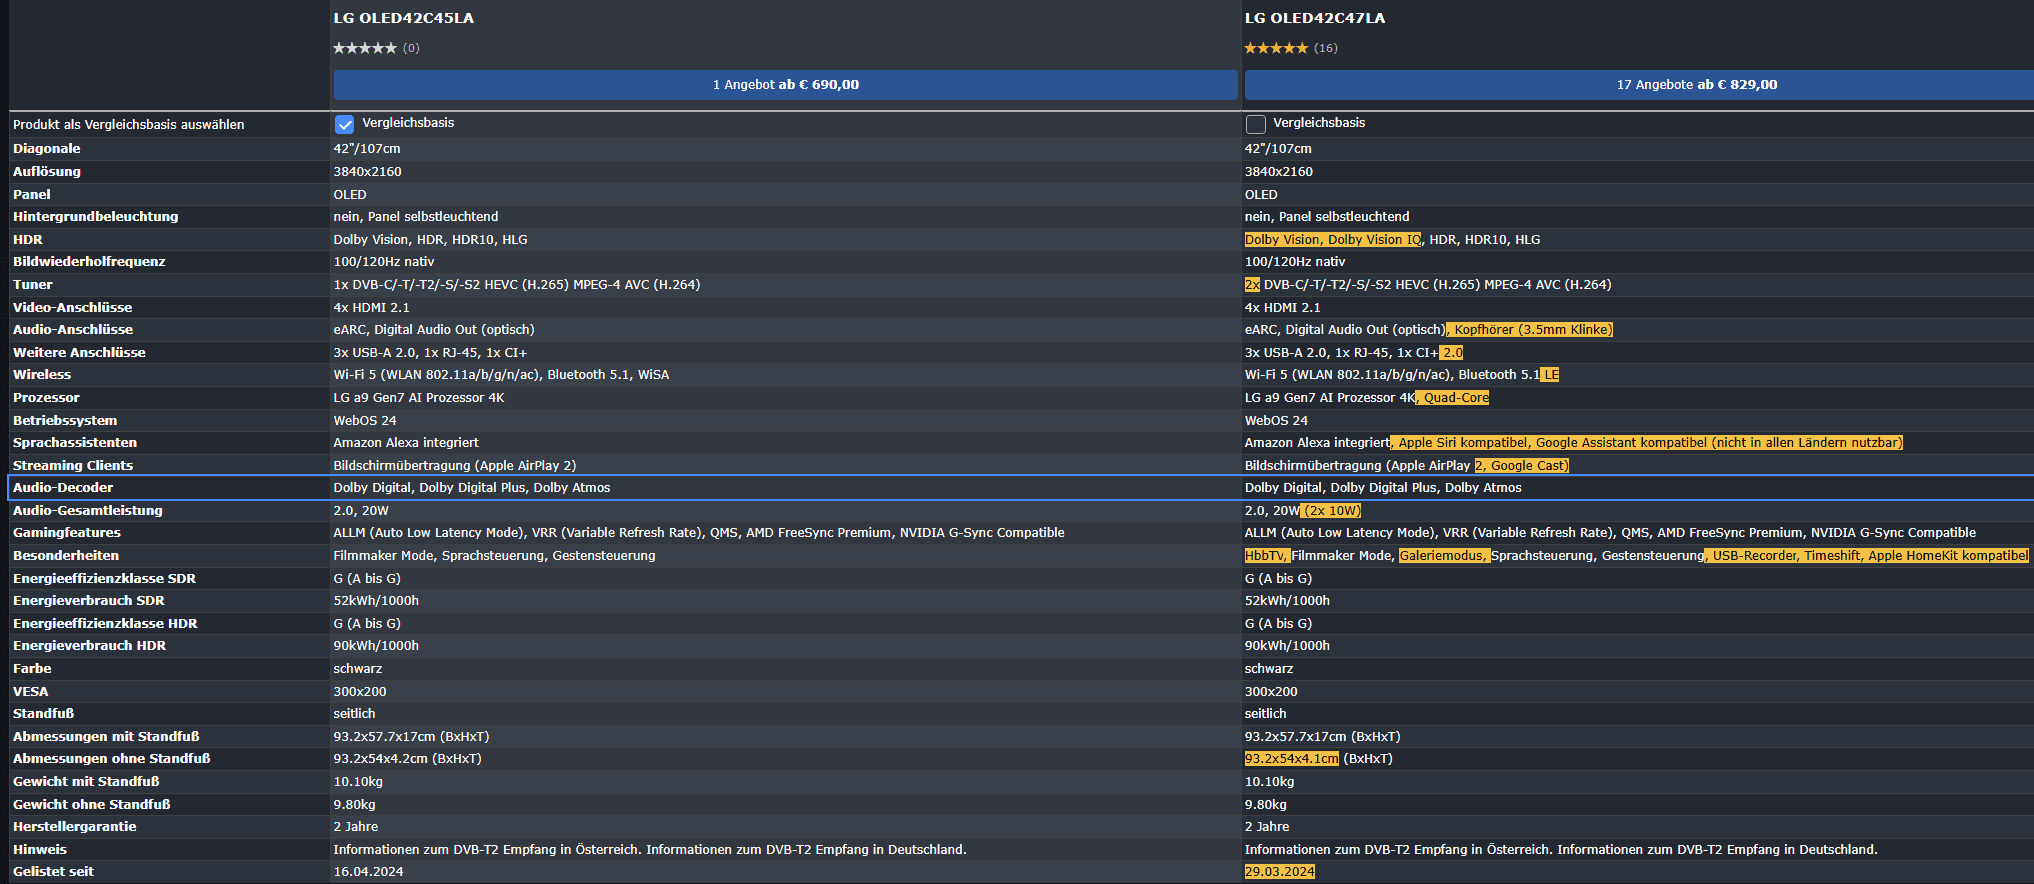Click the 'Gamingfeatures' row label

pos(67,533)
